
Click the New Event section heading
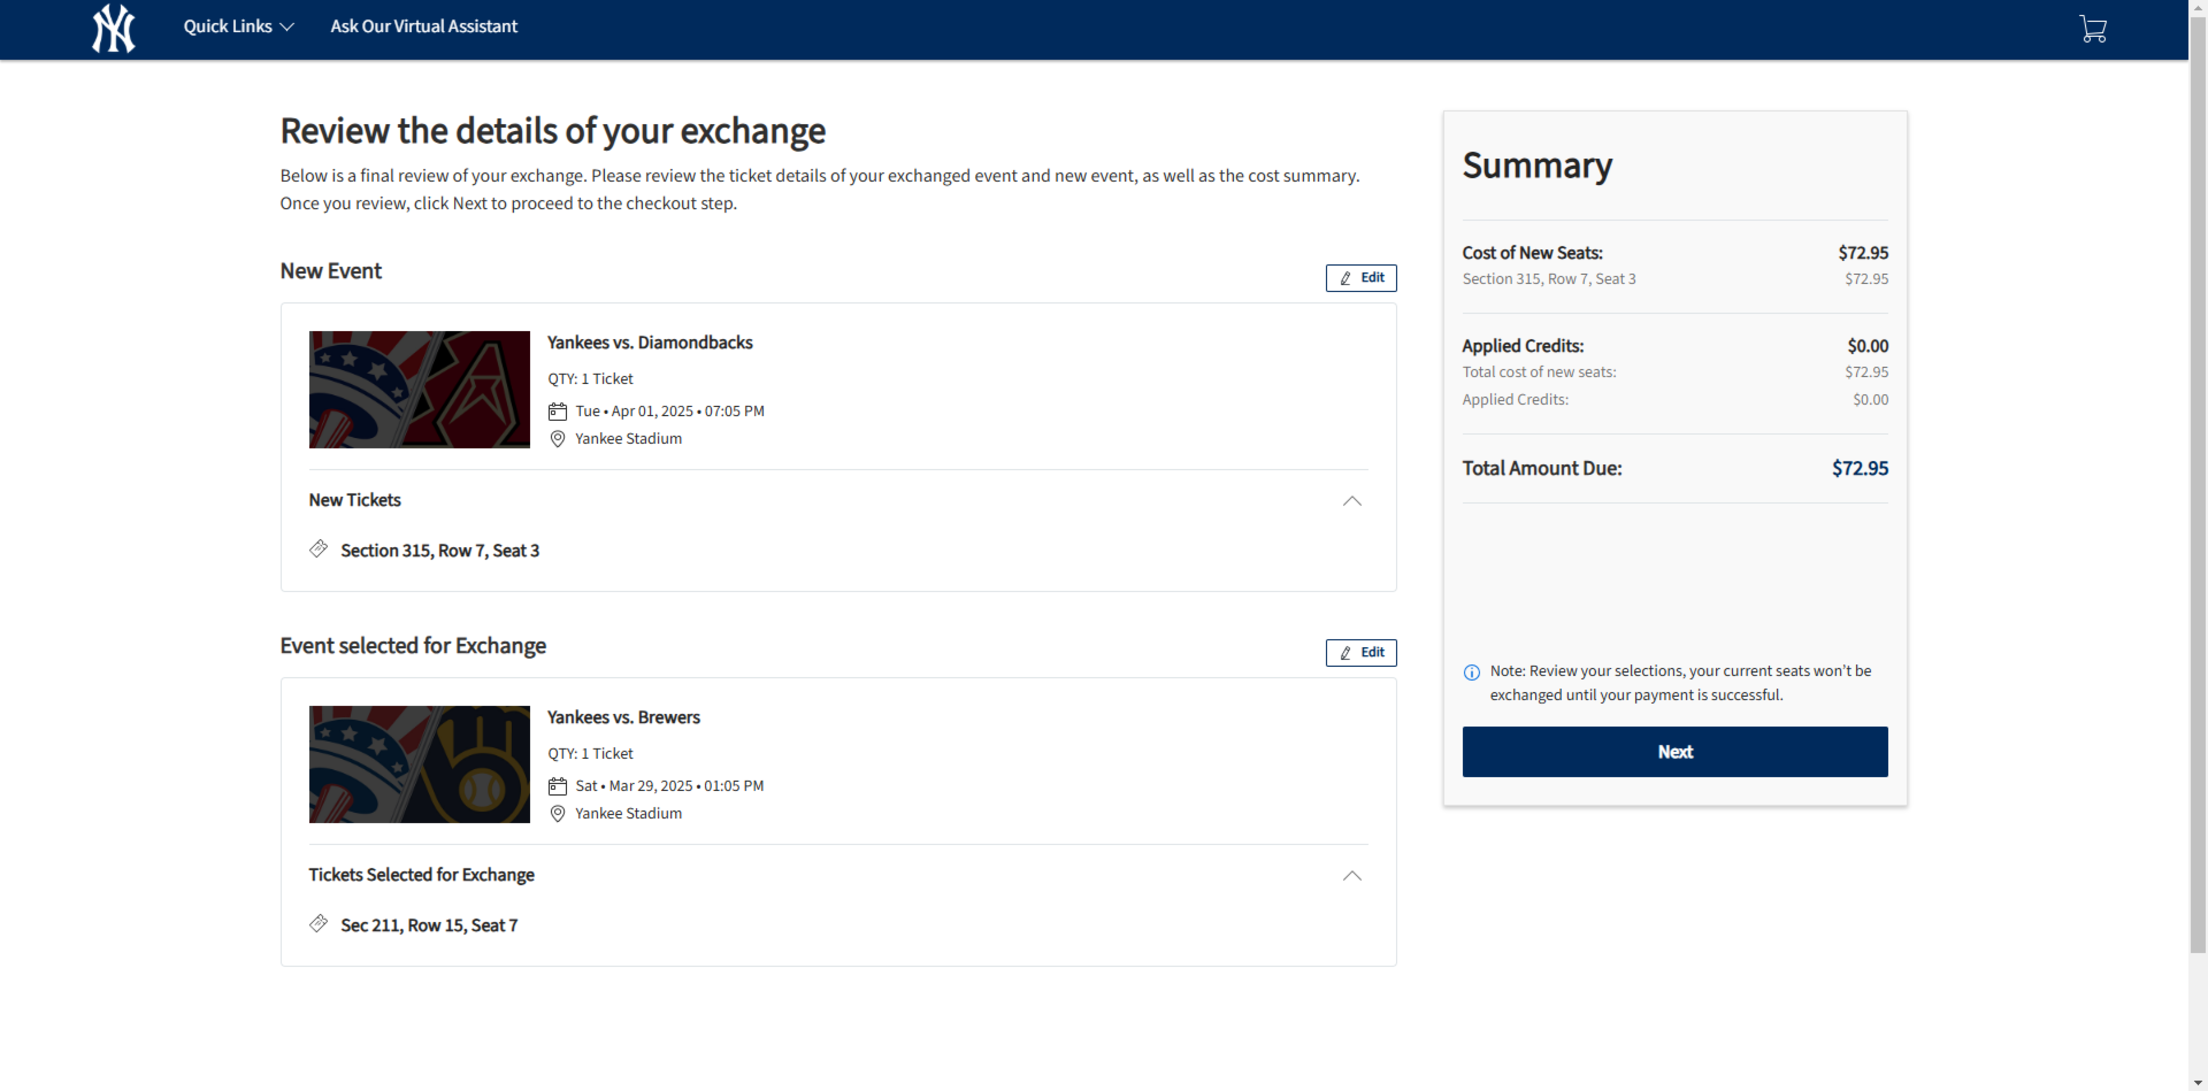coord(330,270)
